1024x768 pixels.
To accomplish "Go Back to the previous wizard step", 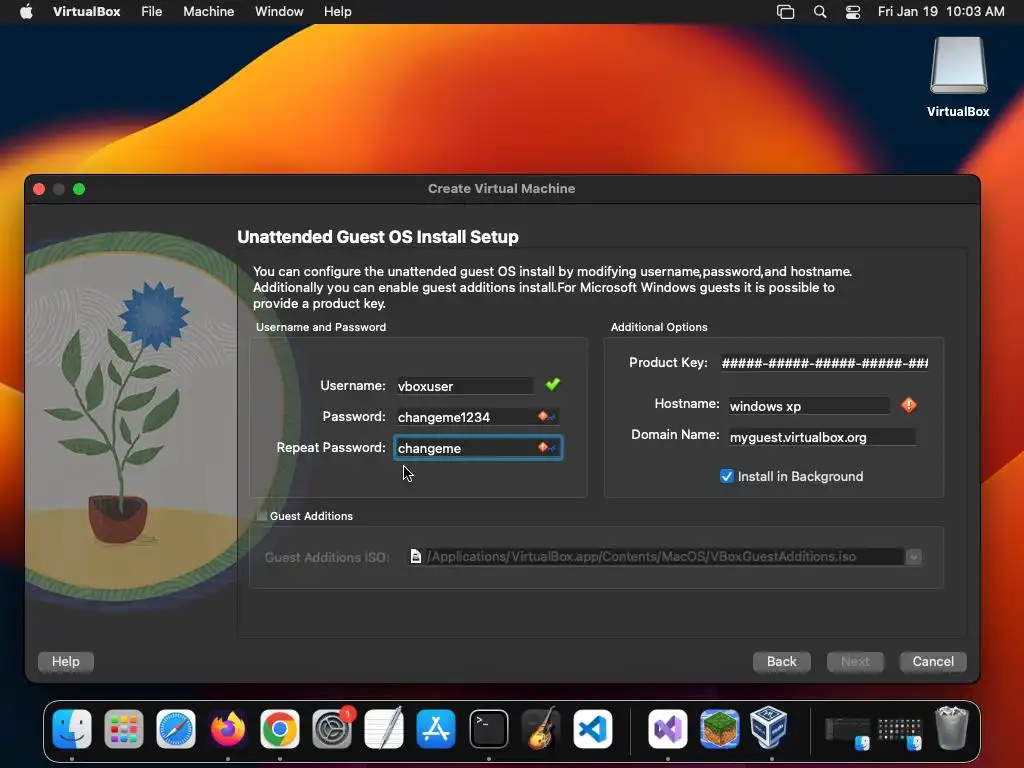I will tap(782, 662).
